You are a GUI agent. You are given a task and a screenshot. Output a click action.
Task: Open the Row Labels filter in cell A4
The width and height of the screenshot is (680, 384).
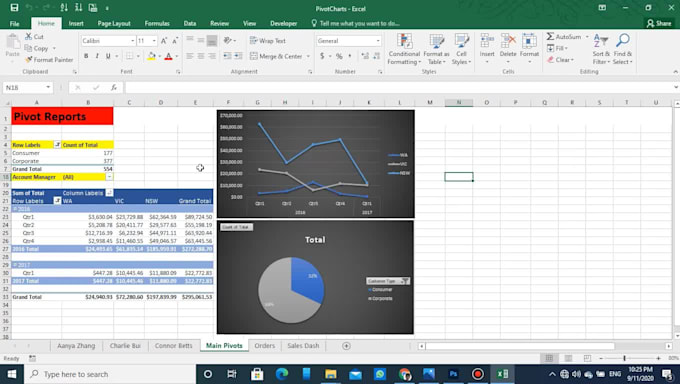coord(57,144)
